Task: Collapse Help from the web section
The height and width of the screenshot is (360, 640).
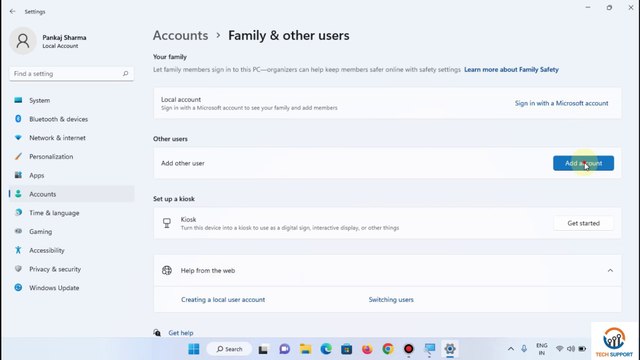Action: [610, 270]
